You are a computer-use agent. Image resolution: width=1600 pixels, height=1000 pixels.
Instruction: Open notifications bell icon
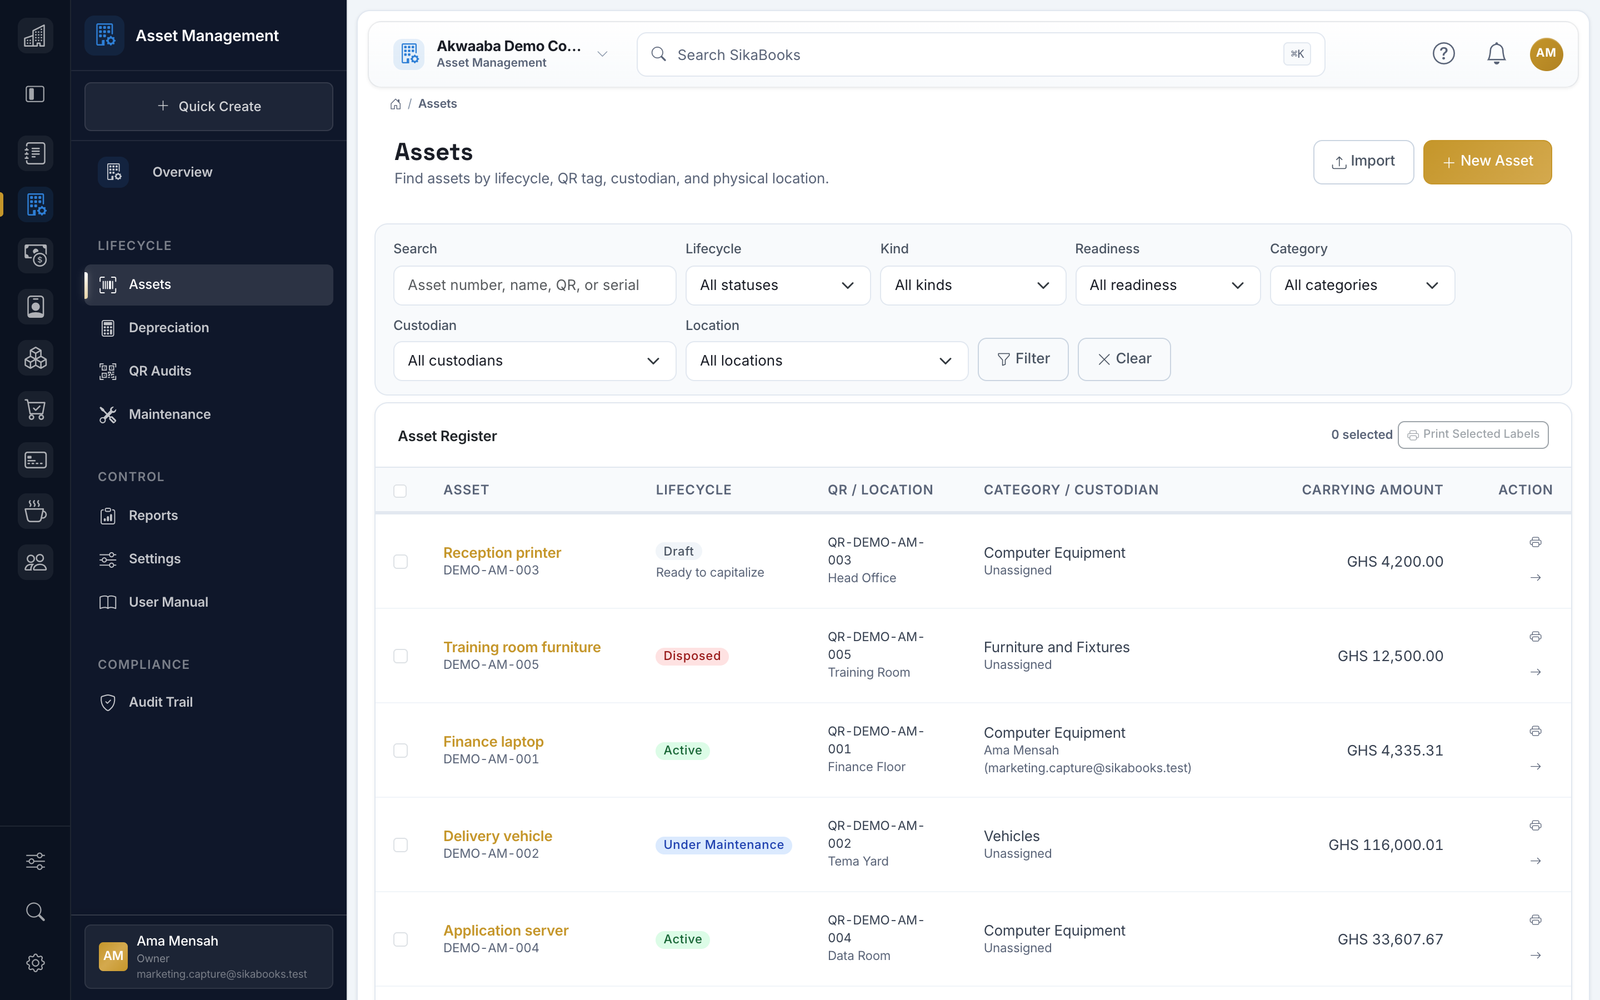click(x=1496, y=54)
